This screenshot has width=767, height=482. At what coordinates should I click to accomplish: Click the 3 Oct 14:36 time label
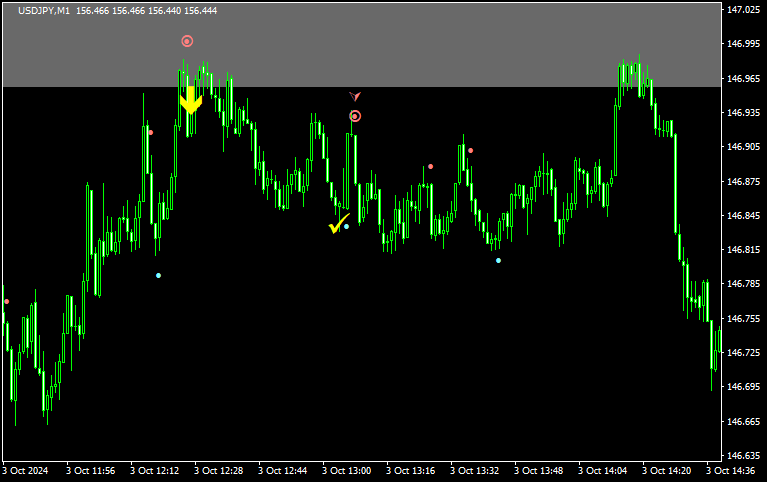tap(730, 470)
